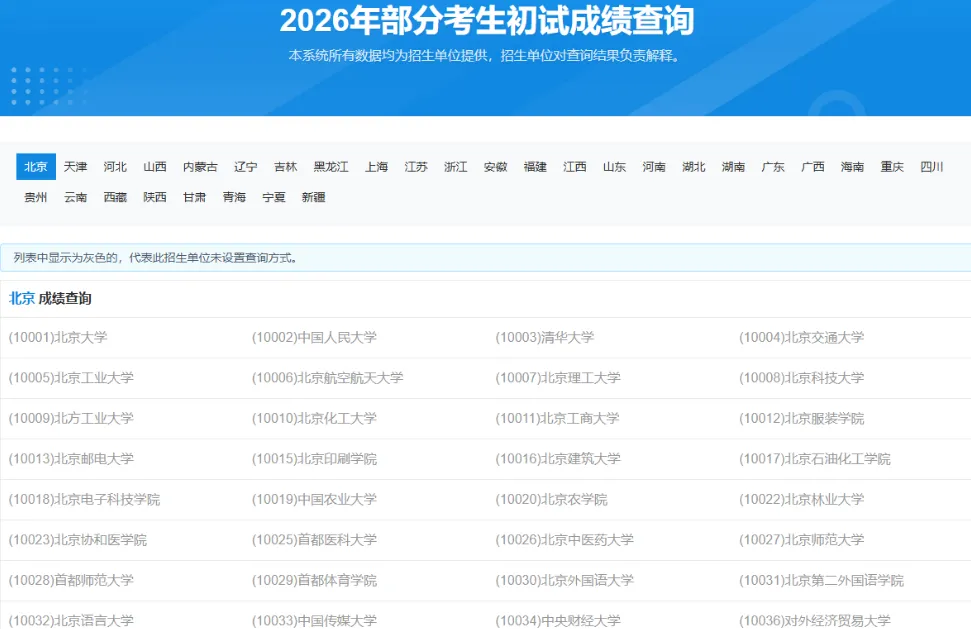Image resolution: width=971 pixels, height=629 pixels.
Task: Switch to 云南 province tab
Action: [76, 197]
